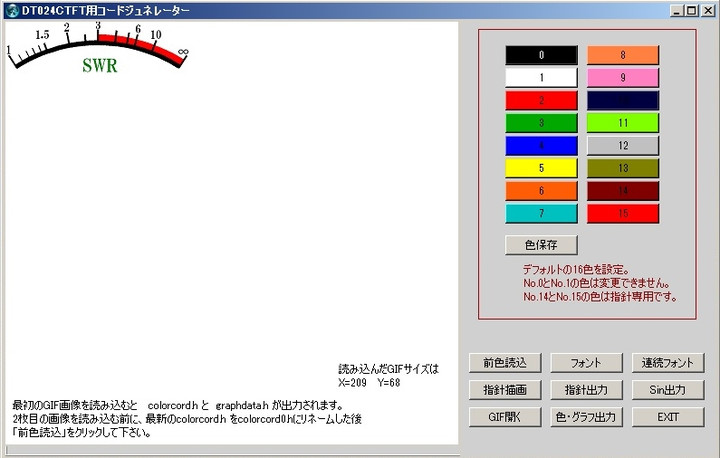Click the application icon in title bar
The image size is (720, 458).
[x=12, y=10]
